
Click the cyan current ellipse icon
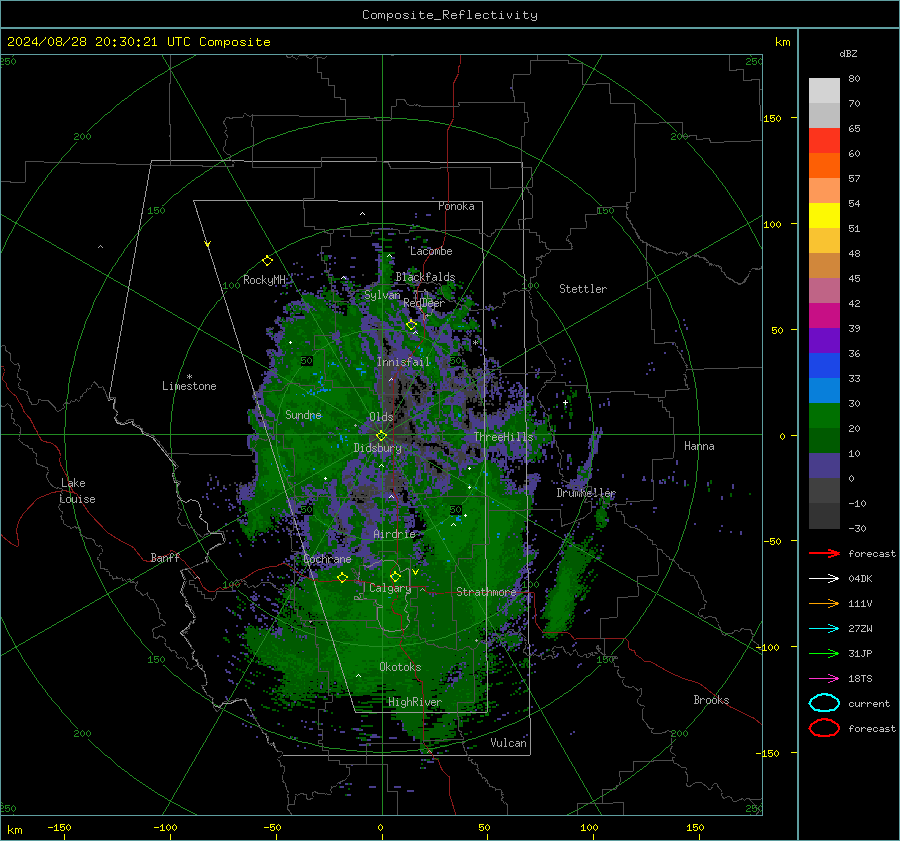click(824, 703)
